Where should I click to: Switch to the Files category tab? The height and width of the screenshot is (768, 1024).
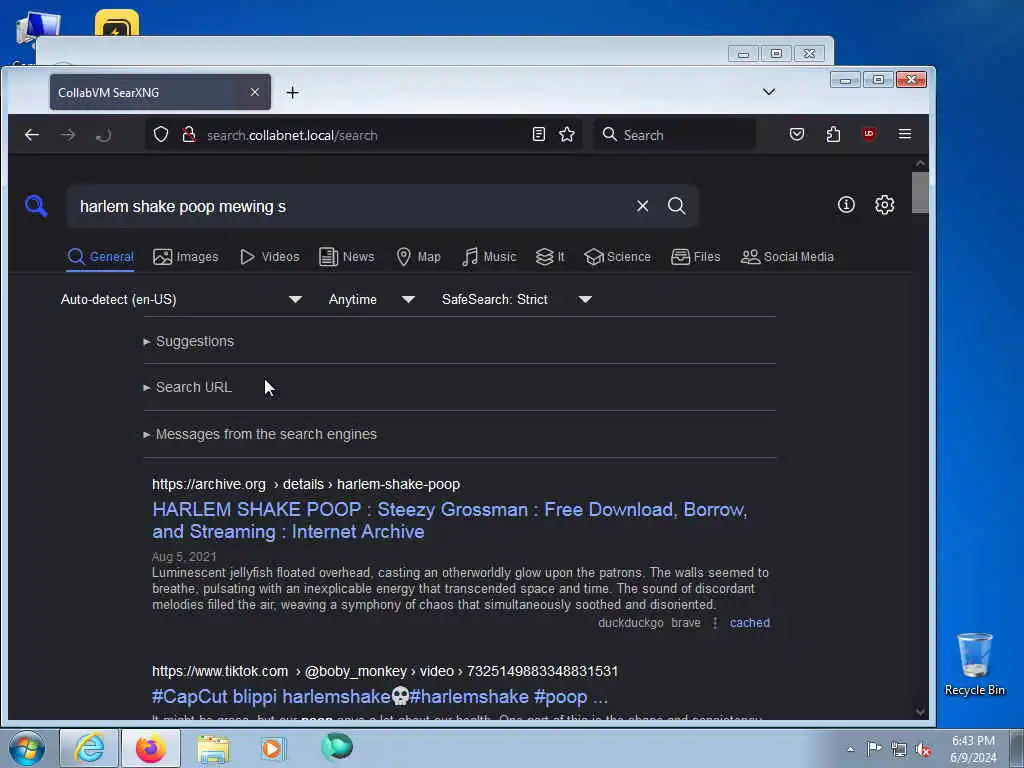click(696, 257)
